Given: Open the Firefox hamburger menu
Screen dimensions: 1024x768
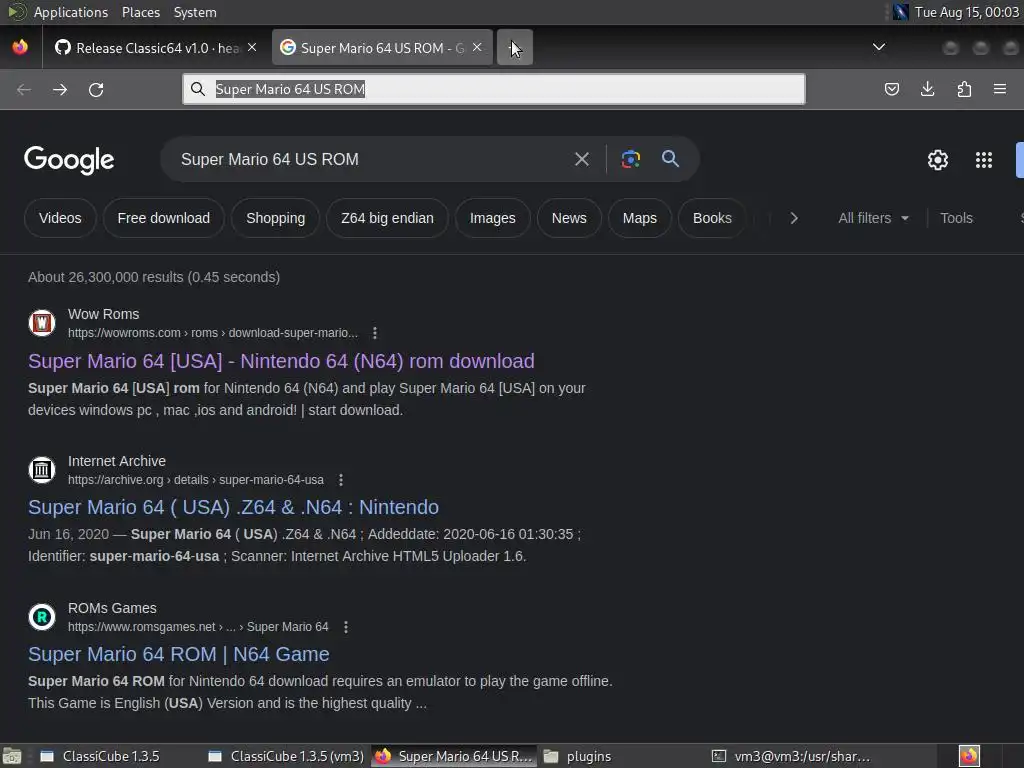Looking at the screenshot, I should pos(1000,89).
